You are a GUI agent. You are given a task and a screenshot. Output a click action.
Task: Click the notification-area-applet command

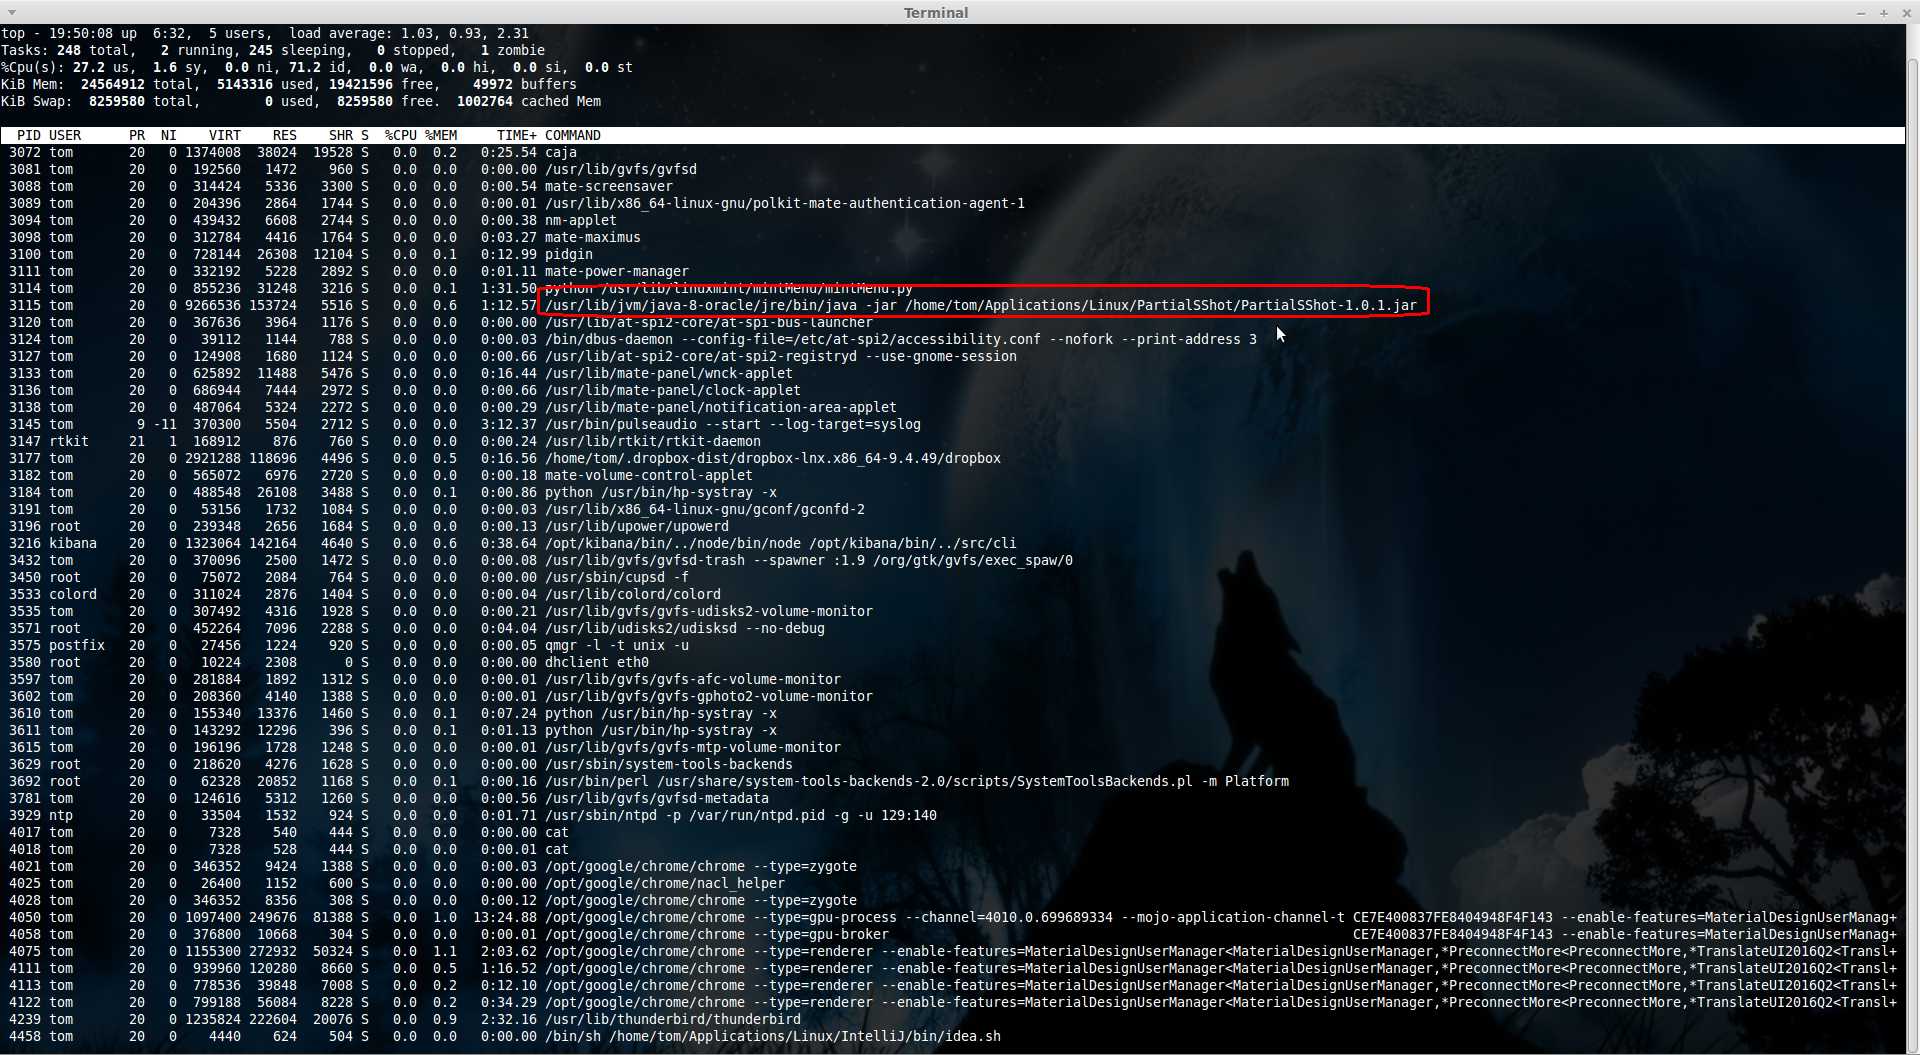point(720,407)
